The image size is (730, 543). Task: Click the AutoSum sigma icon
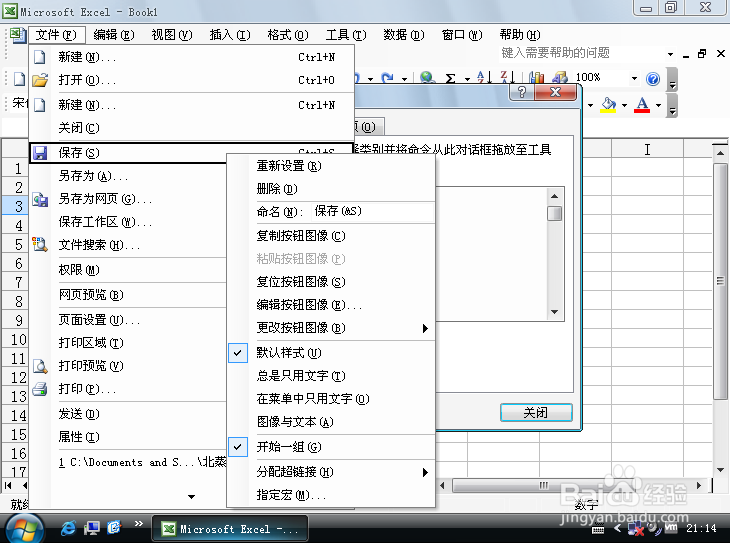[x=450, y=78]
